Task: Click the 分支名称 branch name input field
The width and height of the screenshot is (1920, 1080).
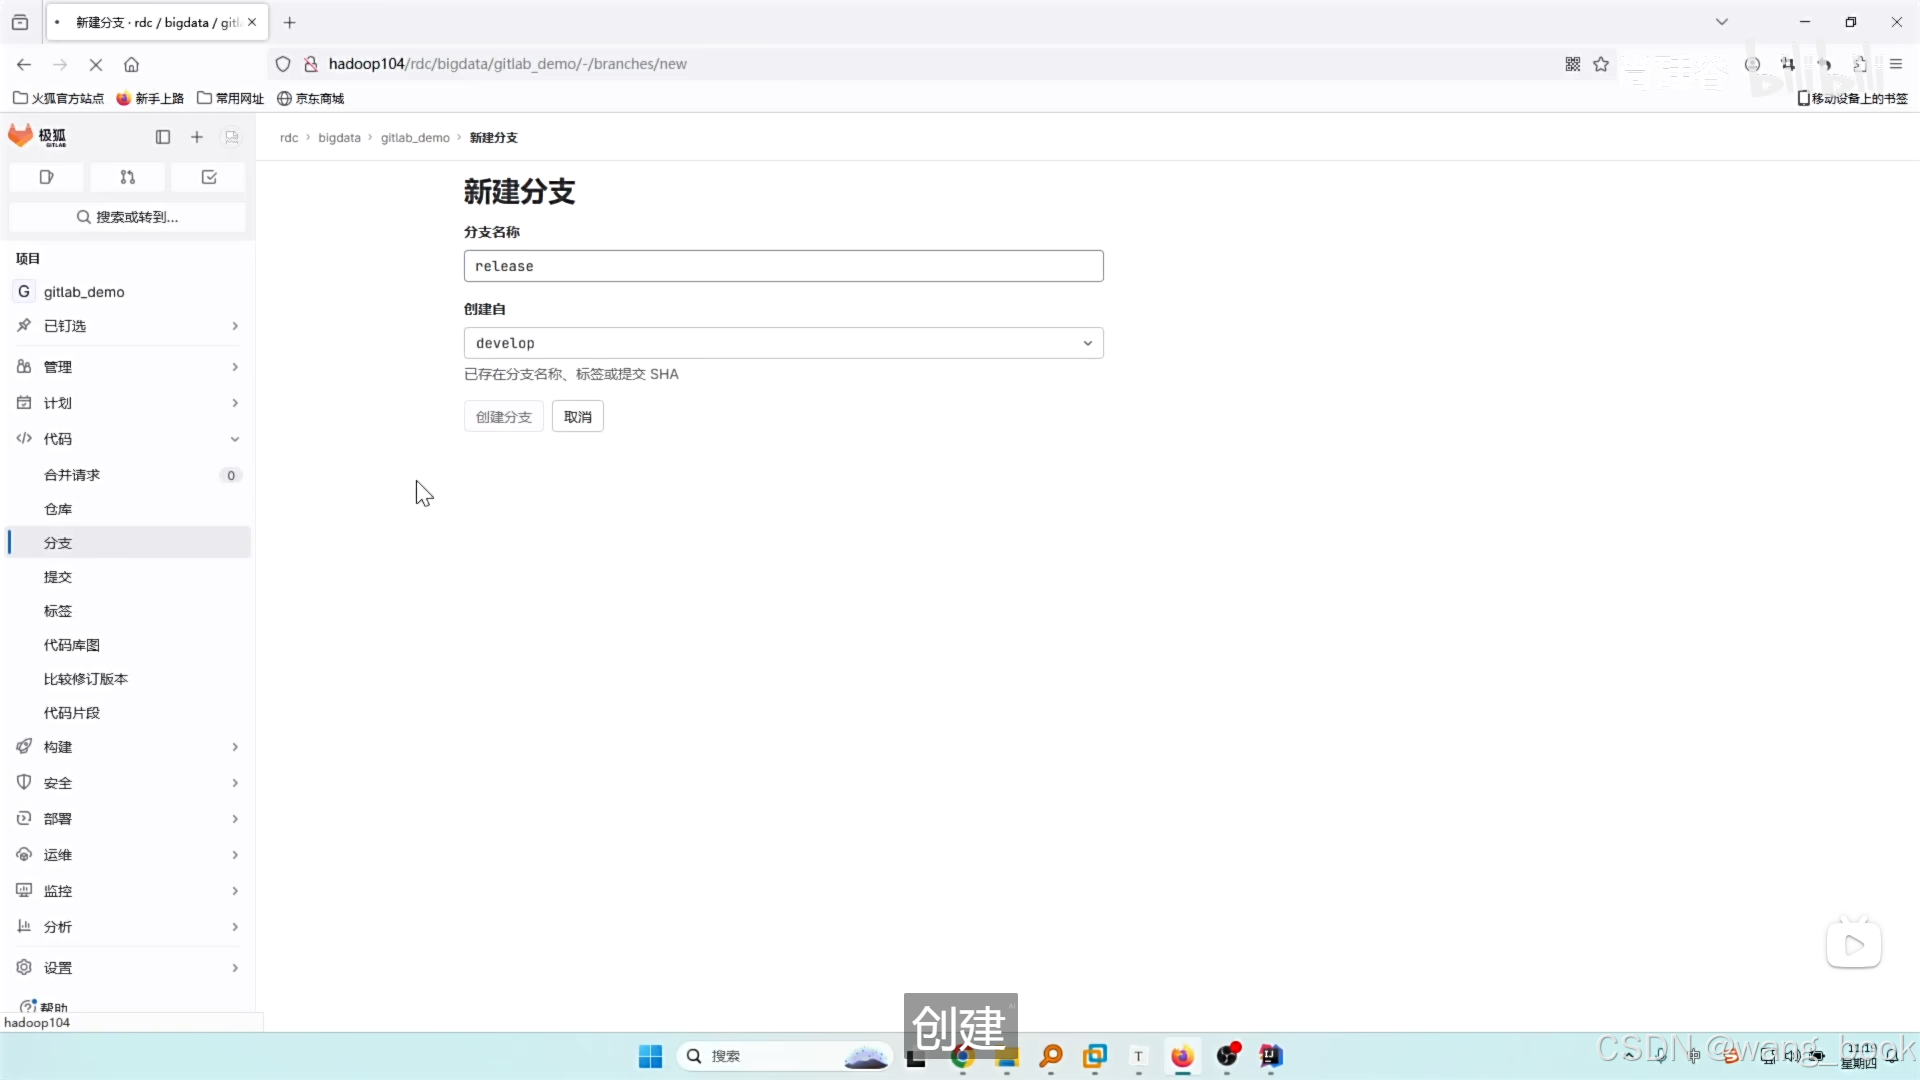Action: point(783,265)
